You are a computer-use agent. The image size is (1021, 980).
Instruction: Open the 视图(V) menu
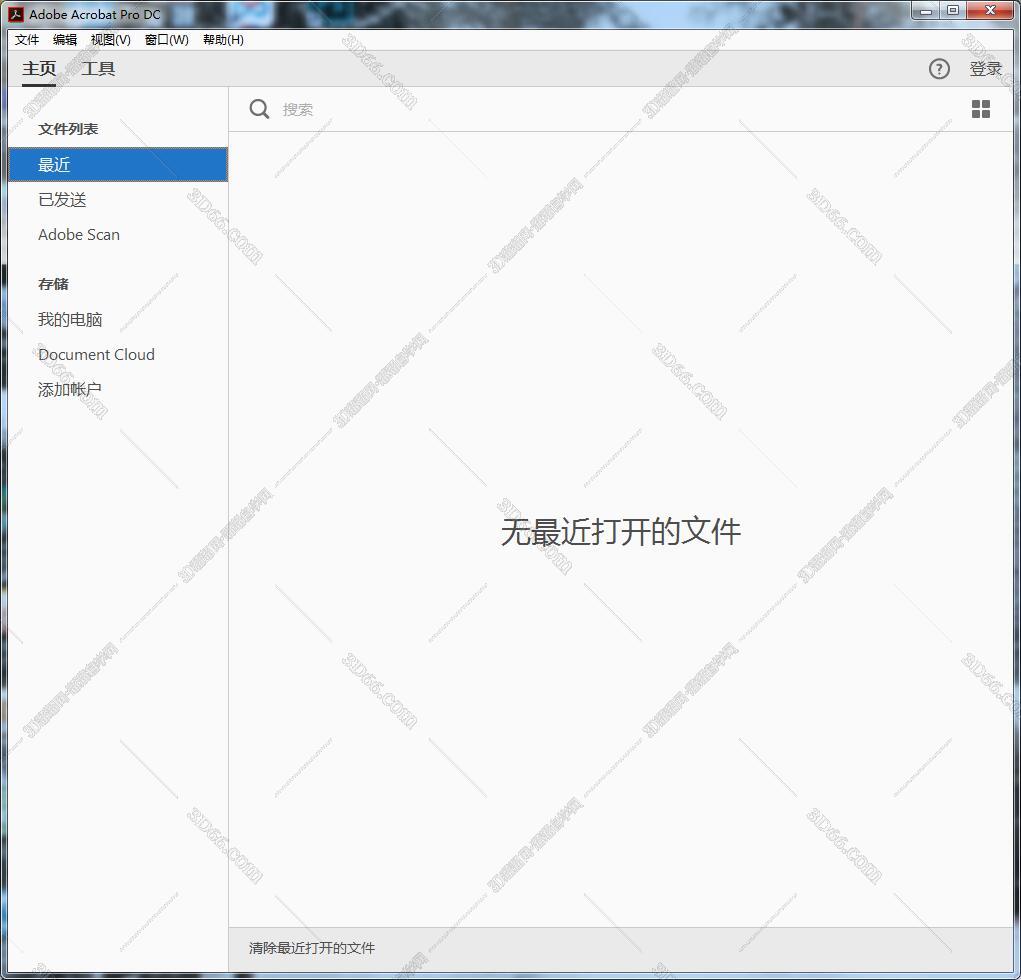111,40
